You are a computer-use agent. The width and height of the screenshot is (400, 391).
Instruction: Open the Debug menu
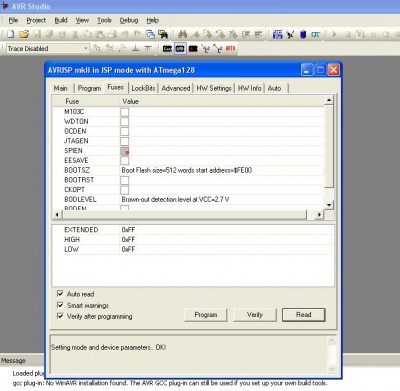pos(129,20)
